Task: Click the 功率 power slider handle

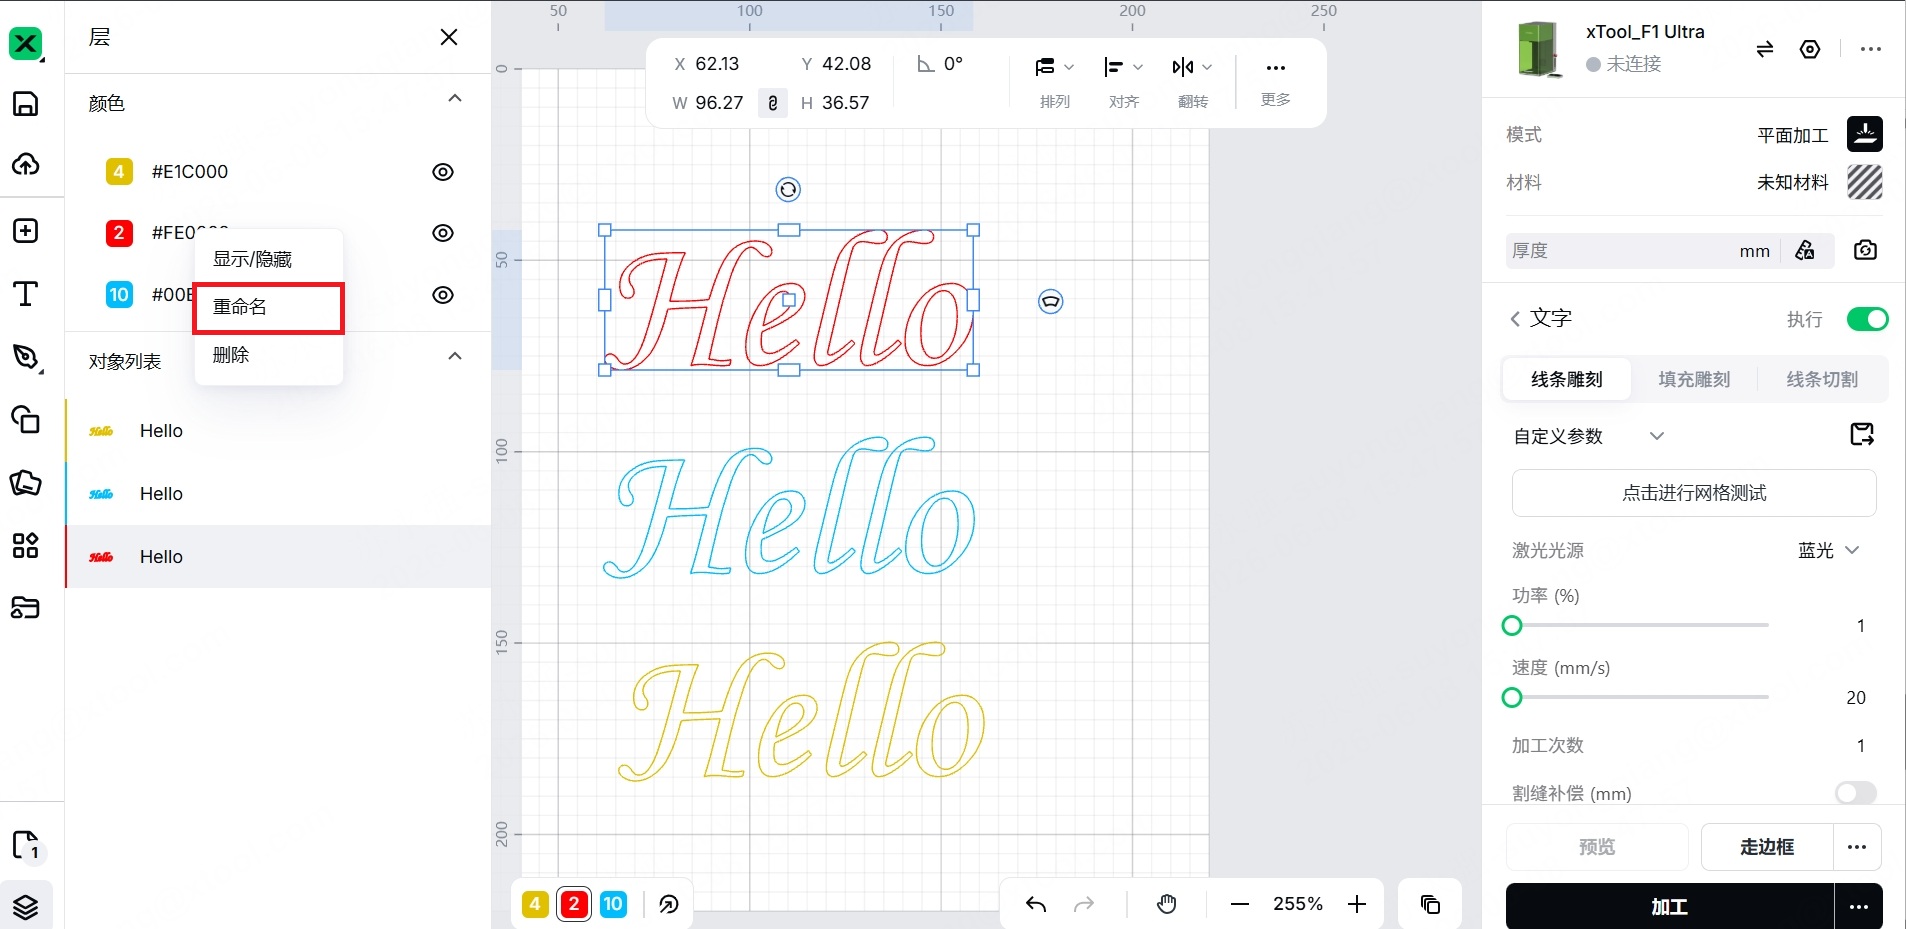Action: pos(1512,626)
